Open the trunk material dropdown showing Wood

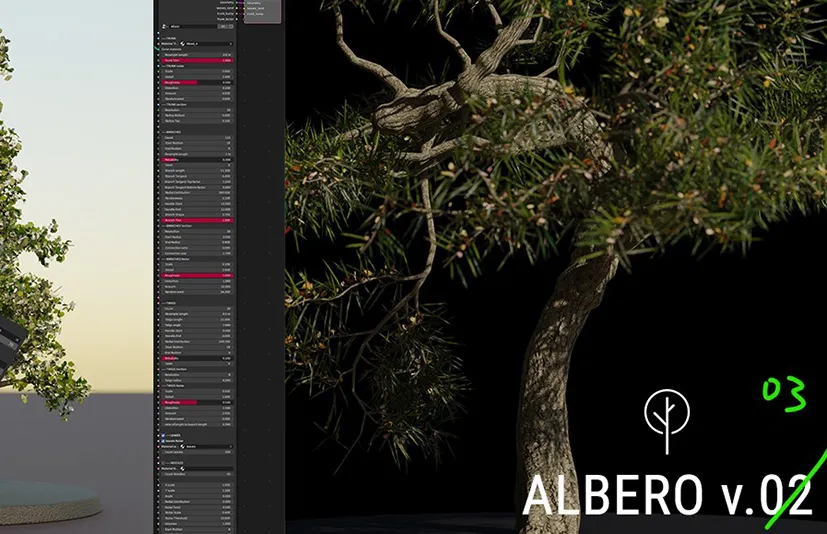click(x=206, y=44)
